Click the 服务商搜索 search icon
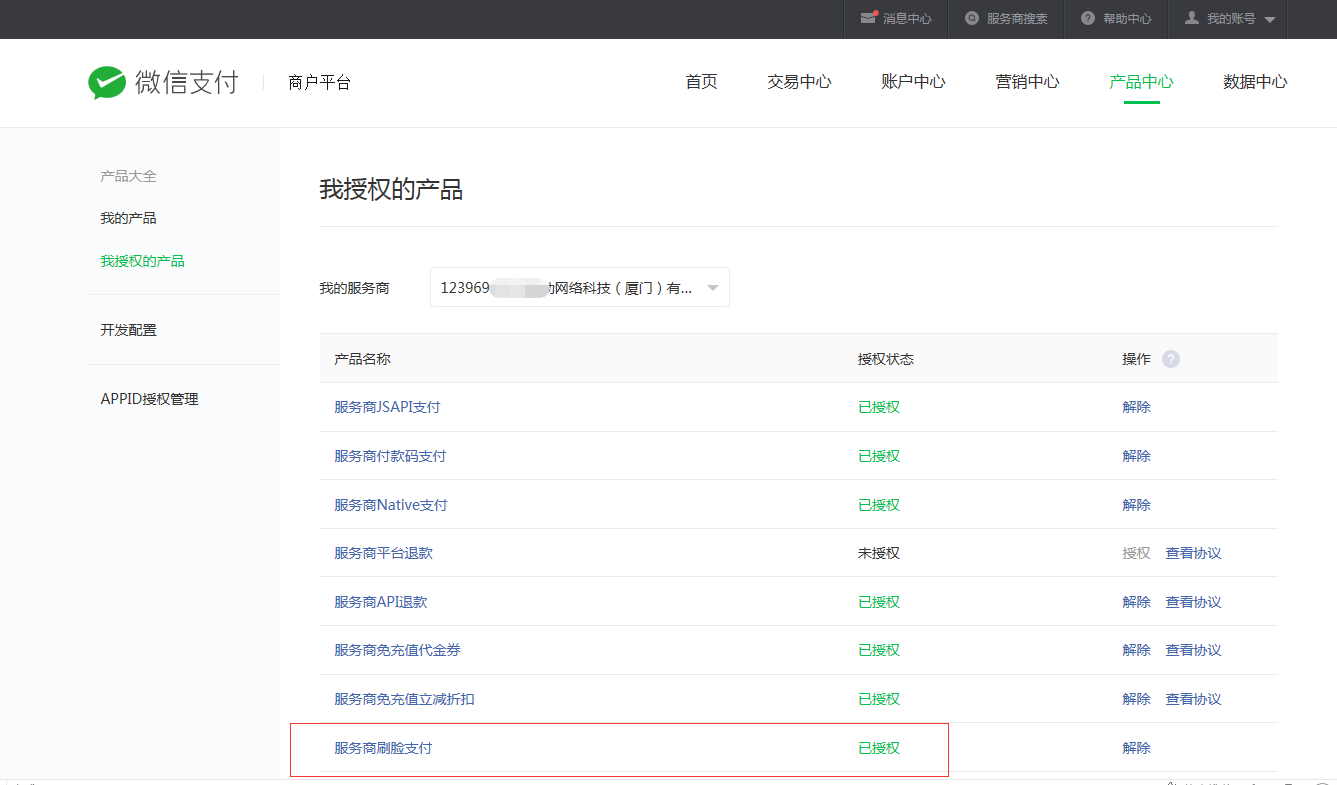 971,19
